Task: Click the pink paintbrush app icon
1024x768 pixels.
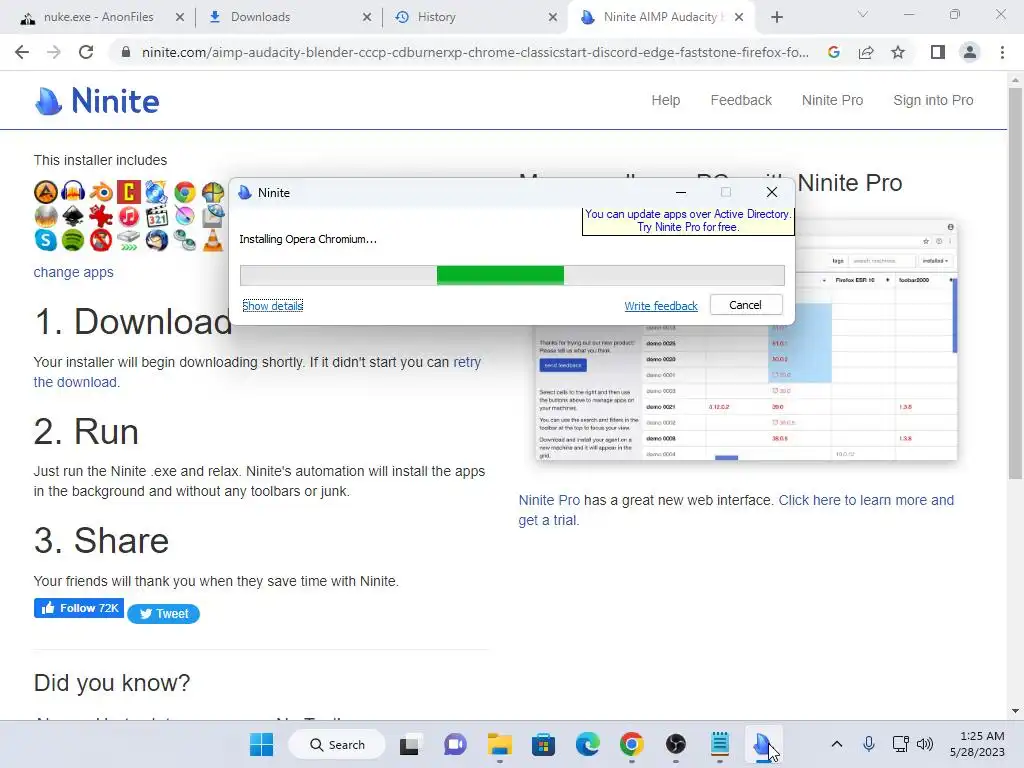Action: (185, 216)
